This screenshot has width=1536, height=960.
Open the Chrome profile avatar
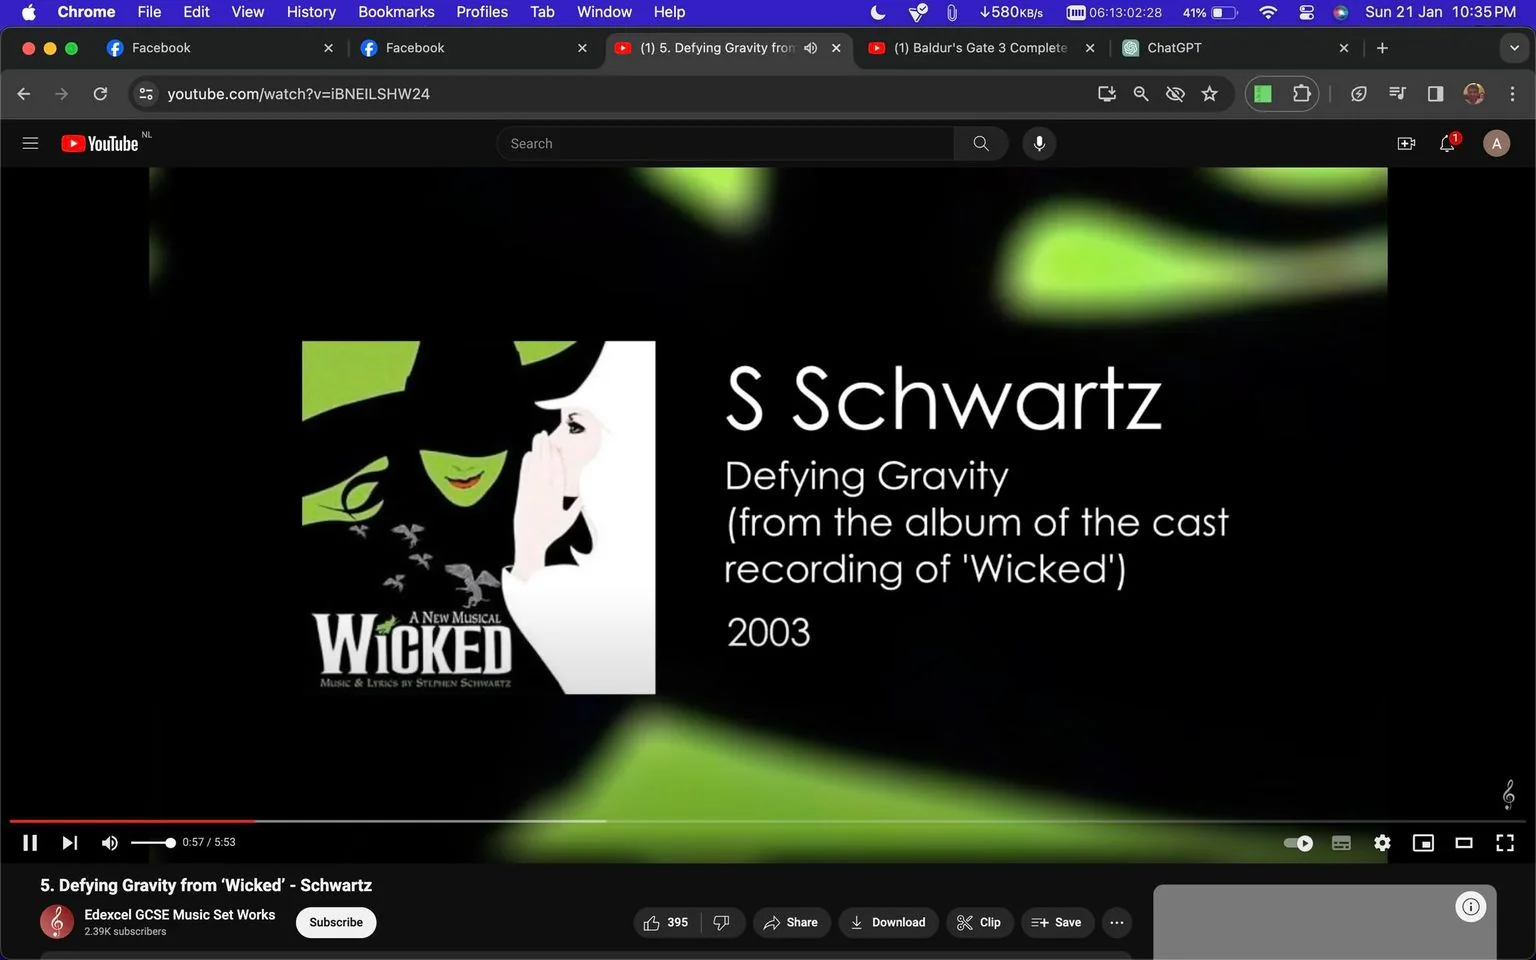[1474, 93]
